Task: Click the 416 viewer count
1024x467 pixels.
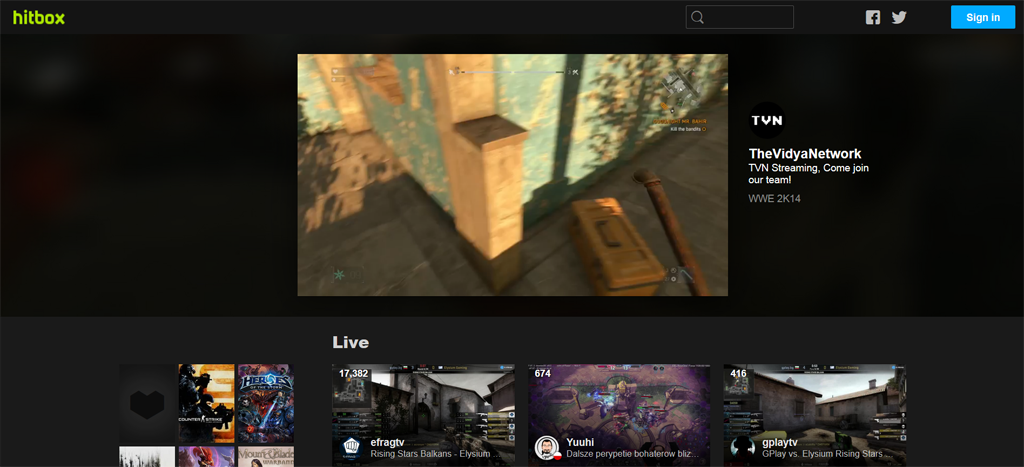Action: pos(739,374)
